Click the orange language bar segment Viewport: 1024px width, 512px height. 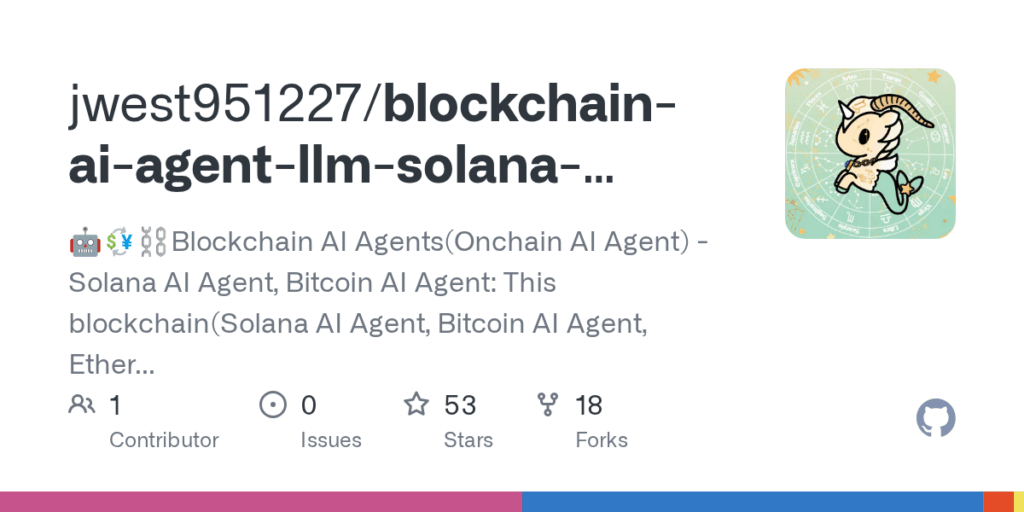(998, 502)
